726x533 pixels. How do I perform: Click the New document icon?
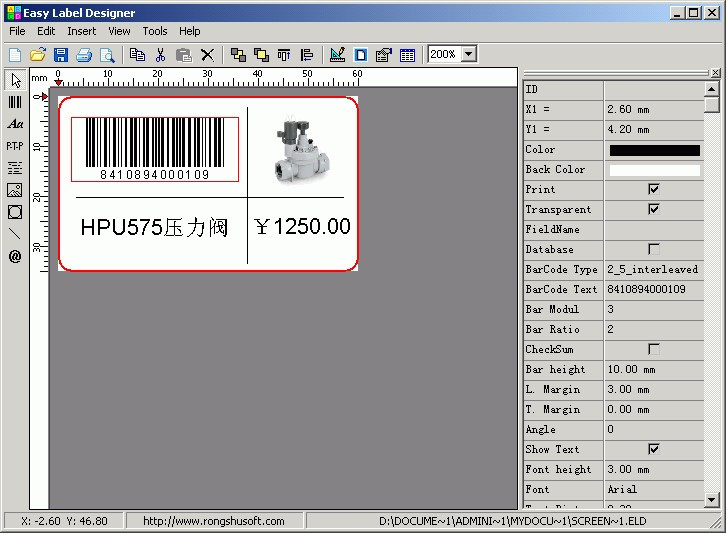tap(15, 55)
